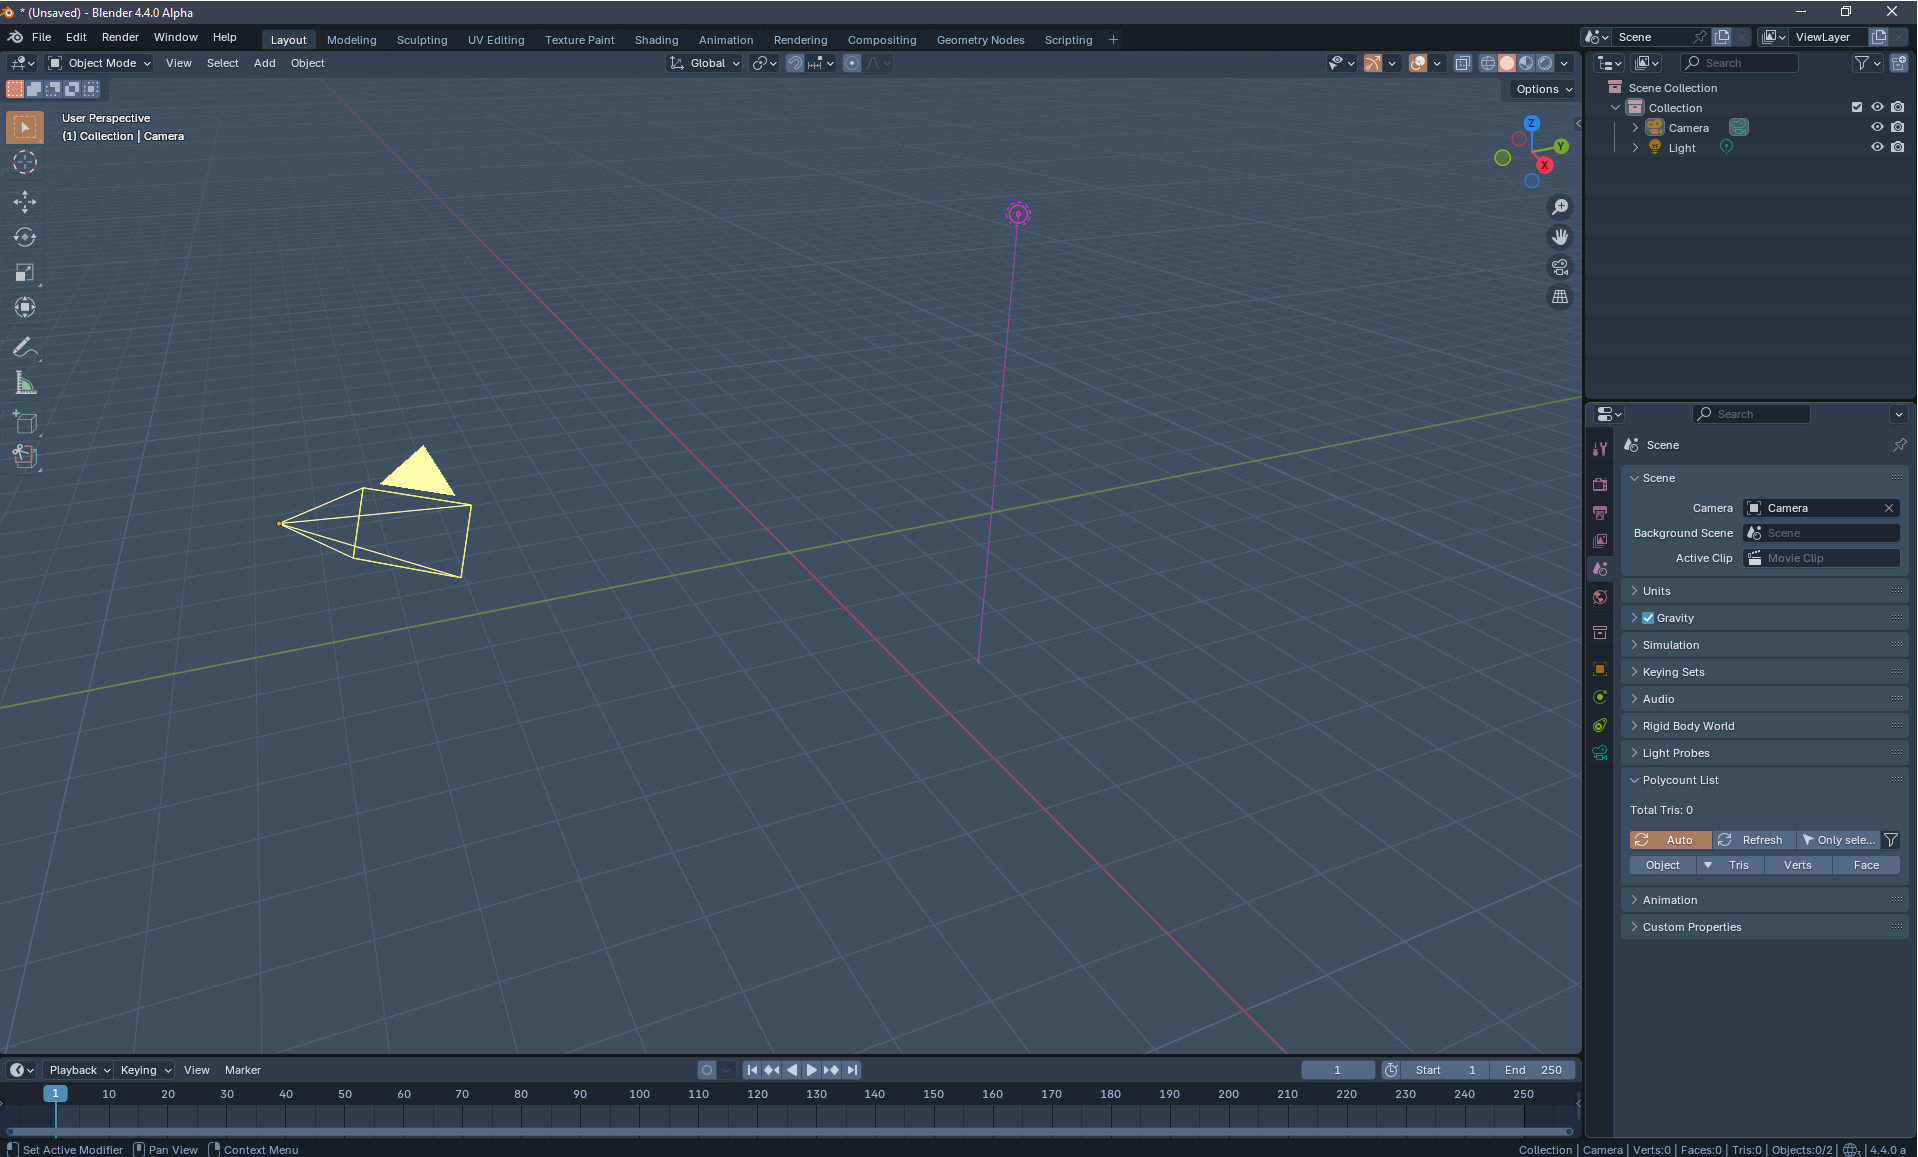Open the Render menu
Image resolution: width=1918 pixels, height=1157 pixels.
pos(120,37)
